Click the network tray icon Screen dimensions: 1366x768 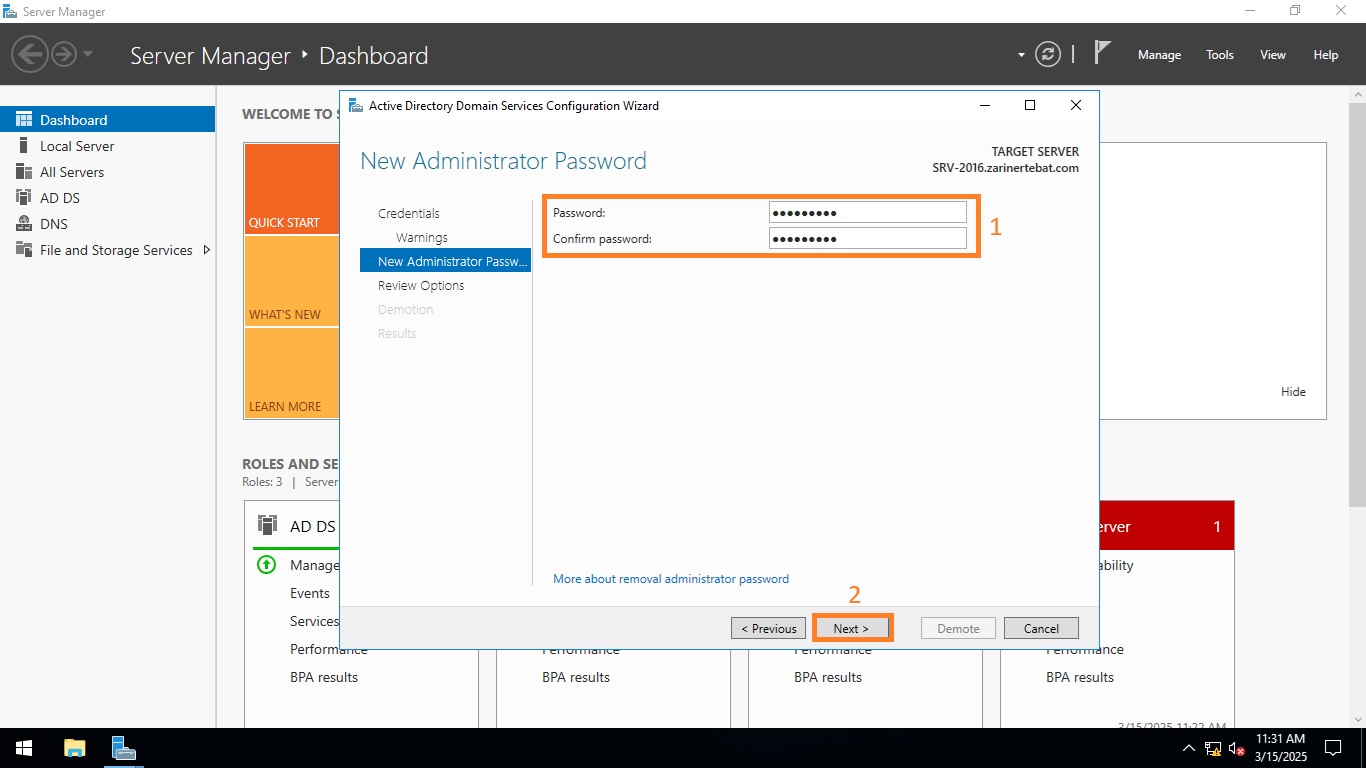coord(1213,748)
